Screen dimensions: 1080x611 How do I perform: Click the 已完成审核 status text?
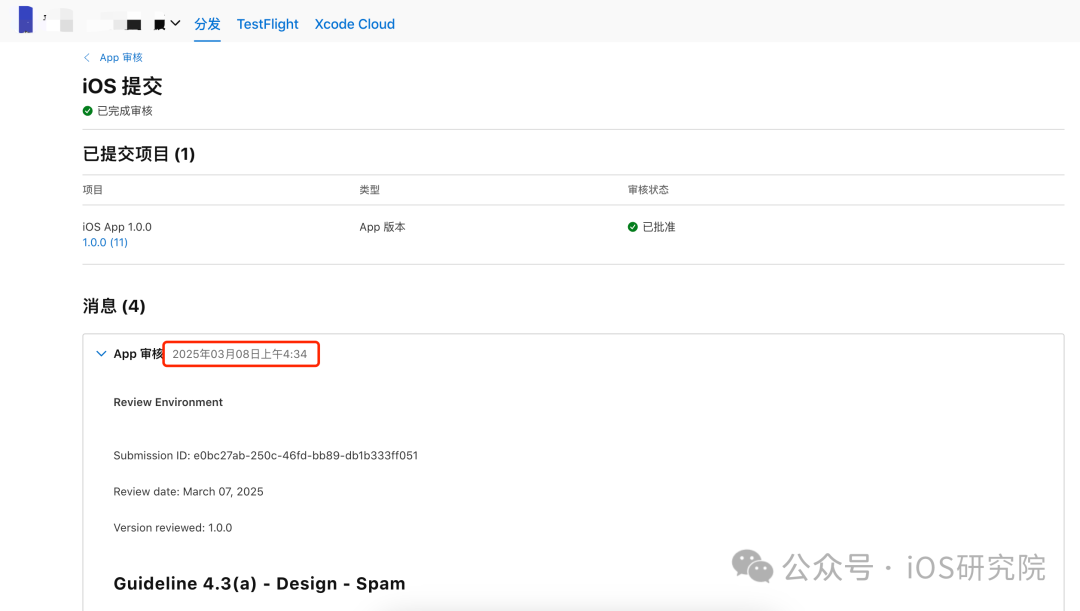(125, 111)
